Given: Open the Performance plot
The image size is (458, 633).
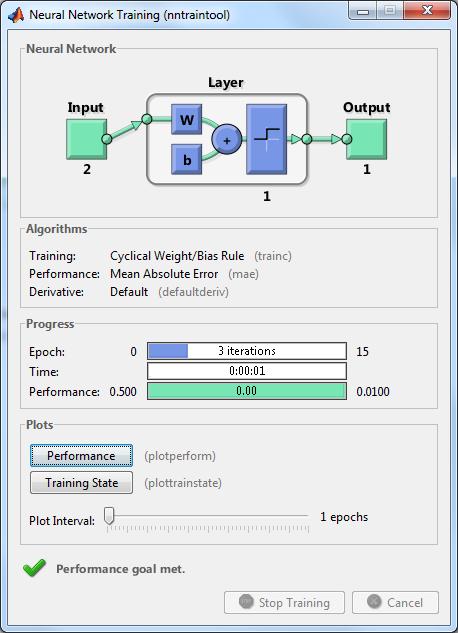Looking at the screenshot, I should (x=82, y=456).
